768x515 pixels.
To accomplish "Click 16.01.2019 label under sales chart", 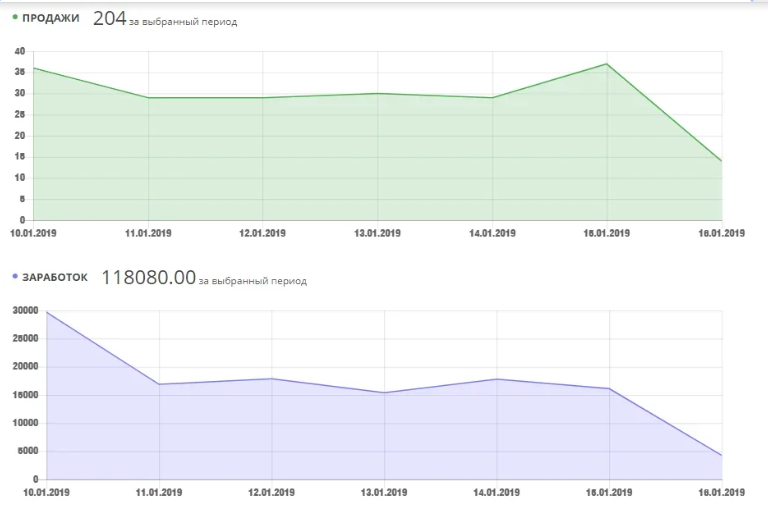I will 721,233.
